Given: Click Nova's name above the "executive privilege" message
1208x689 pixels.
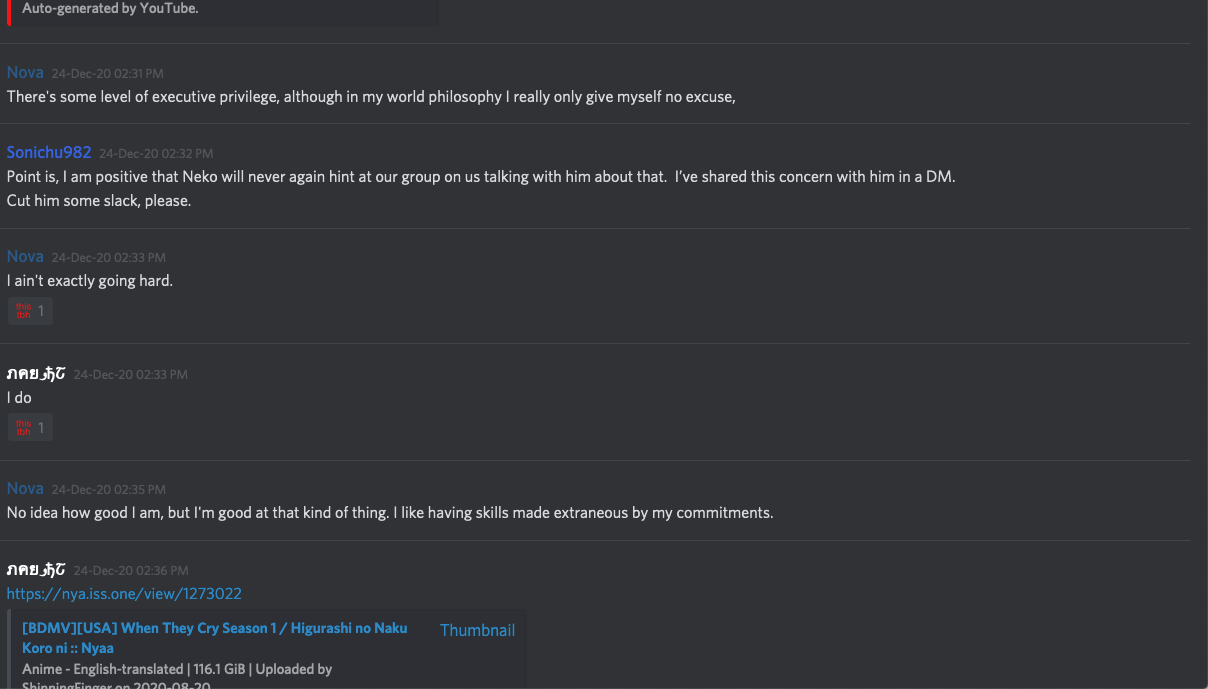Looking at the screenshot, I should [25, 72].
